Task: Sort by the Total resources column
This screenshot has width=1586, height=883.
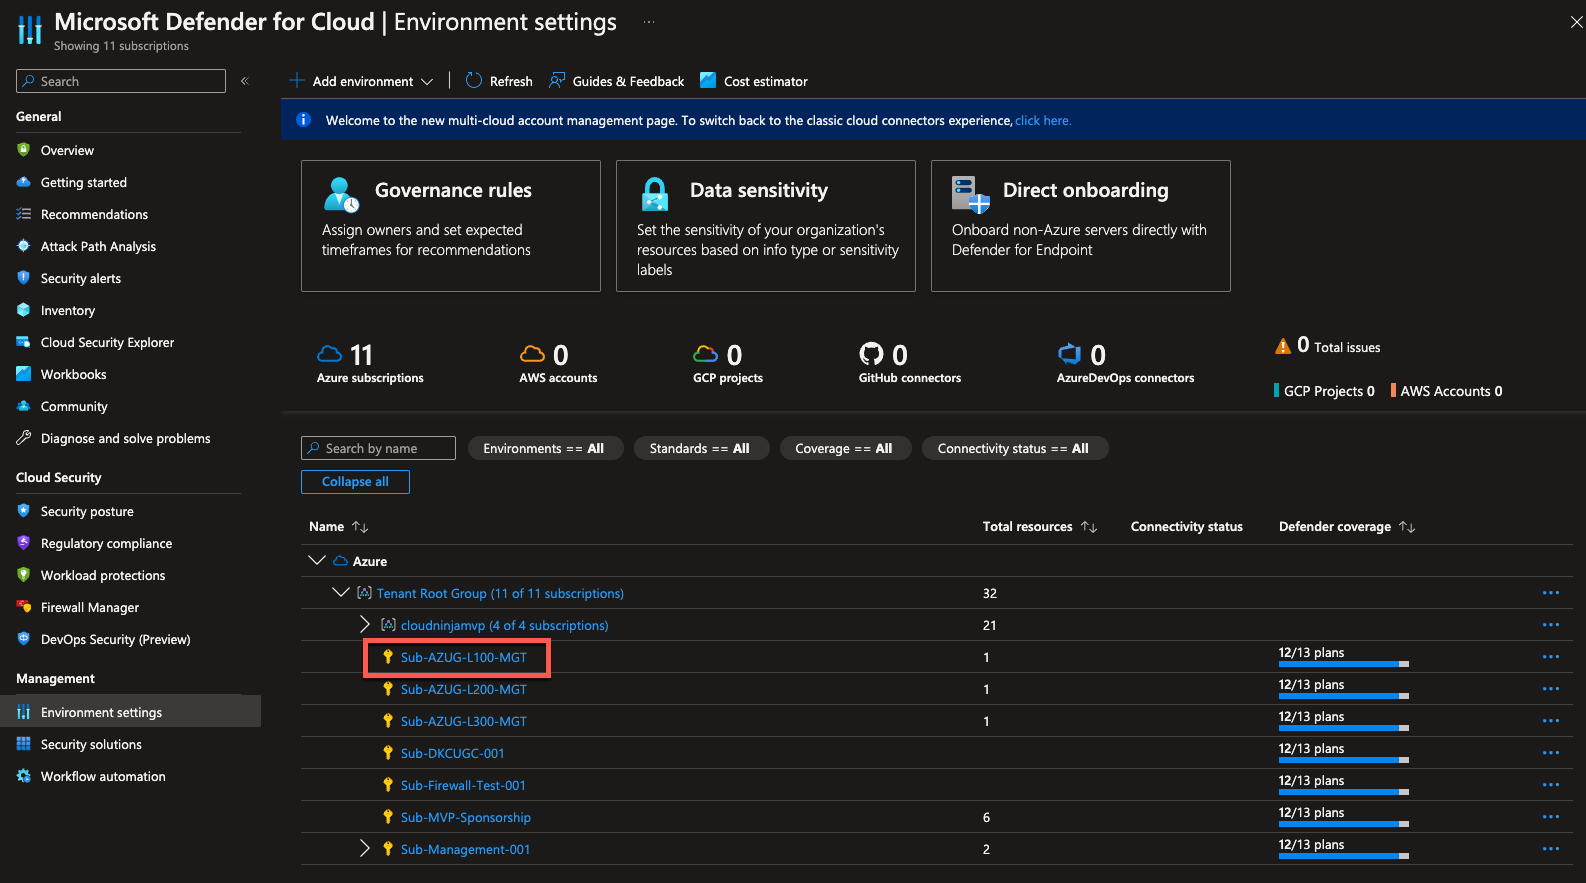Action: point(1040,526)
